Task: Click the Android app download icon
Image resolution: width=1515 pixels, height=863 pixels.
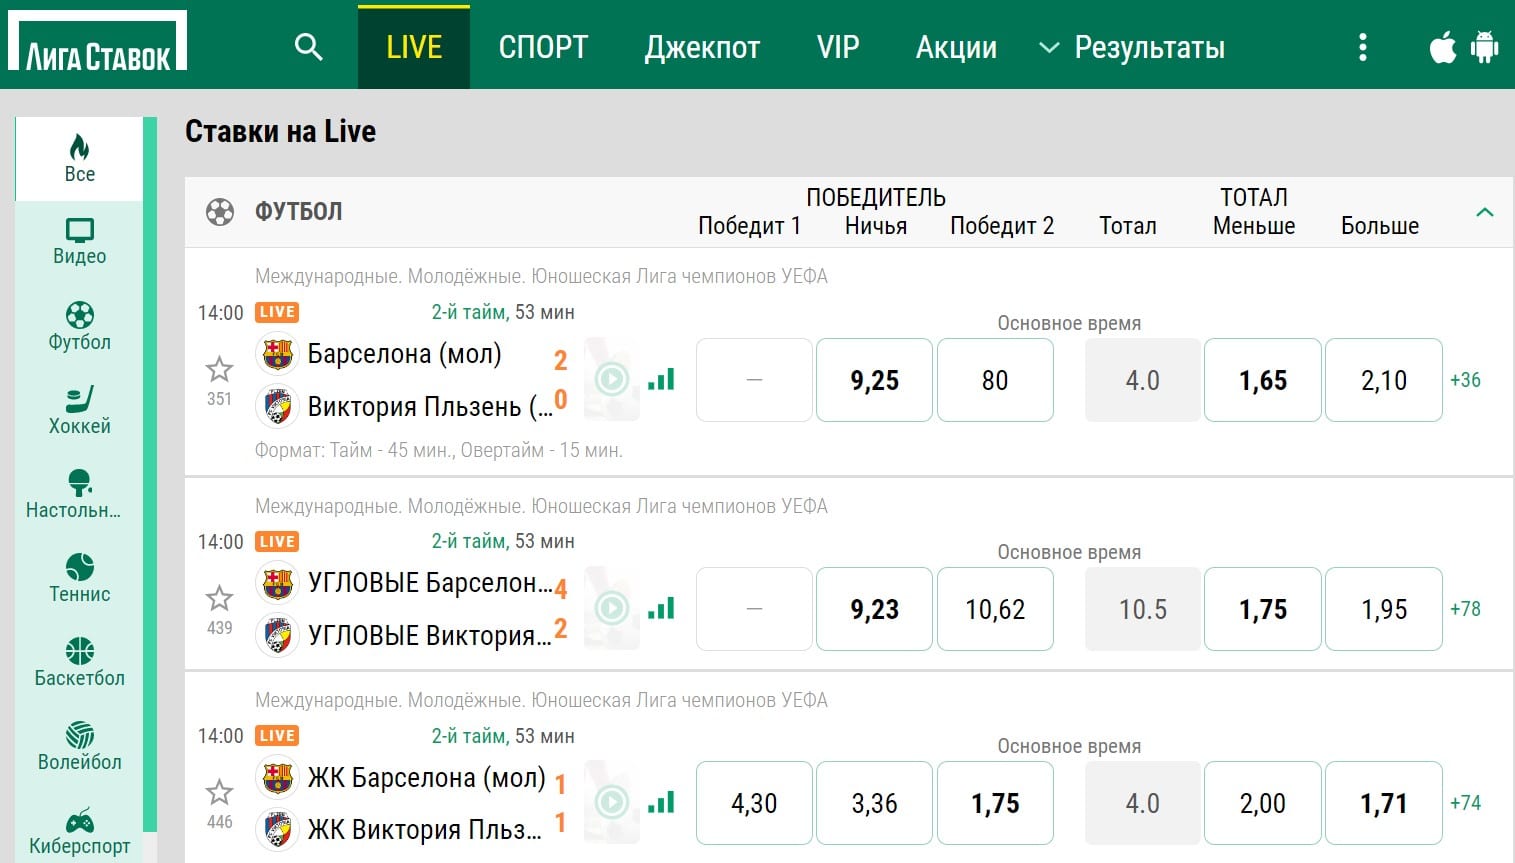Action: (1484, 47)
